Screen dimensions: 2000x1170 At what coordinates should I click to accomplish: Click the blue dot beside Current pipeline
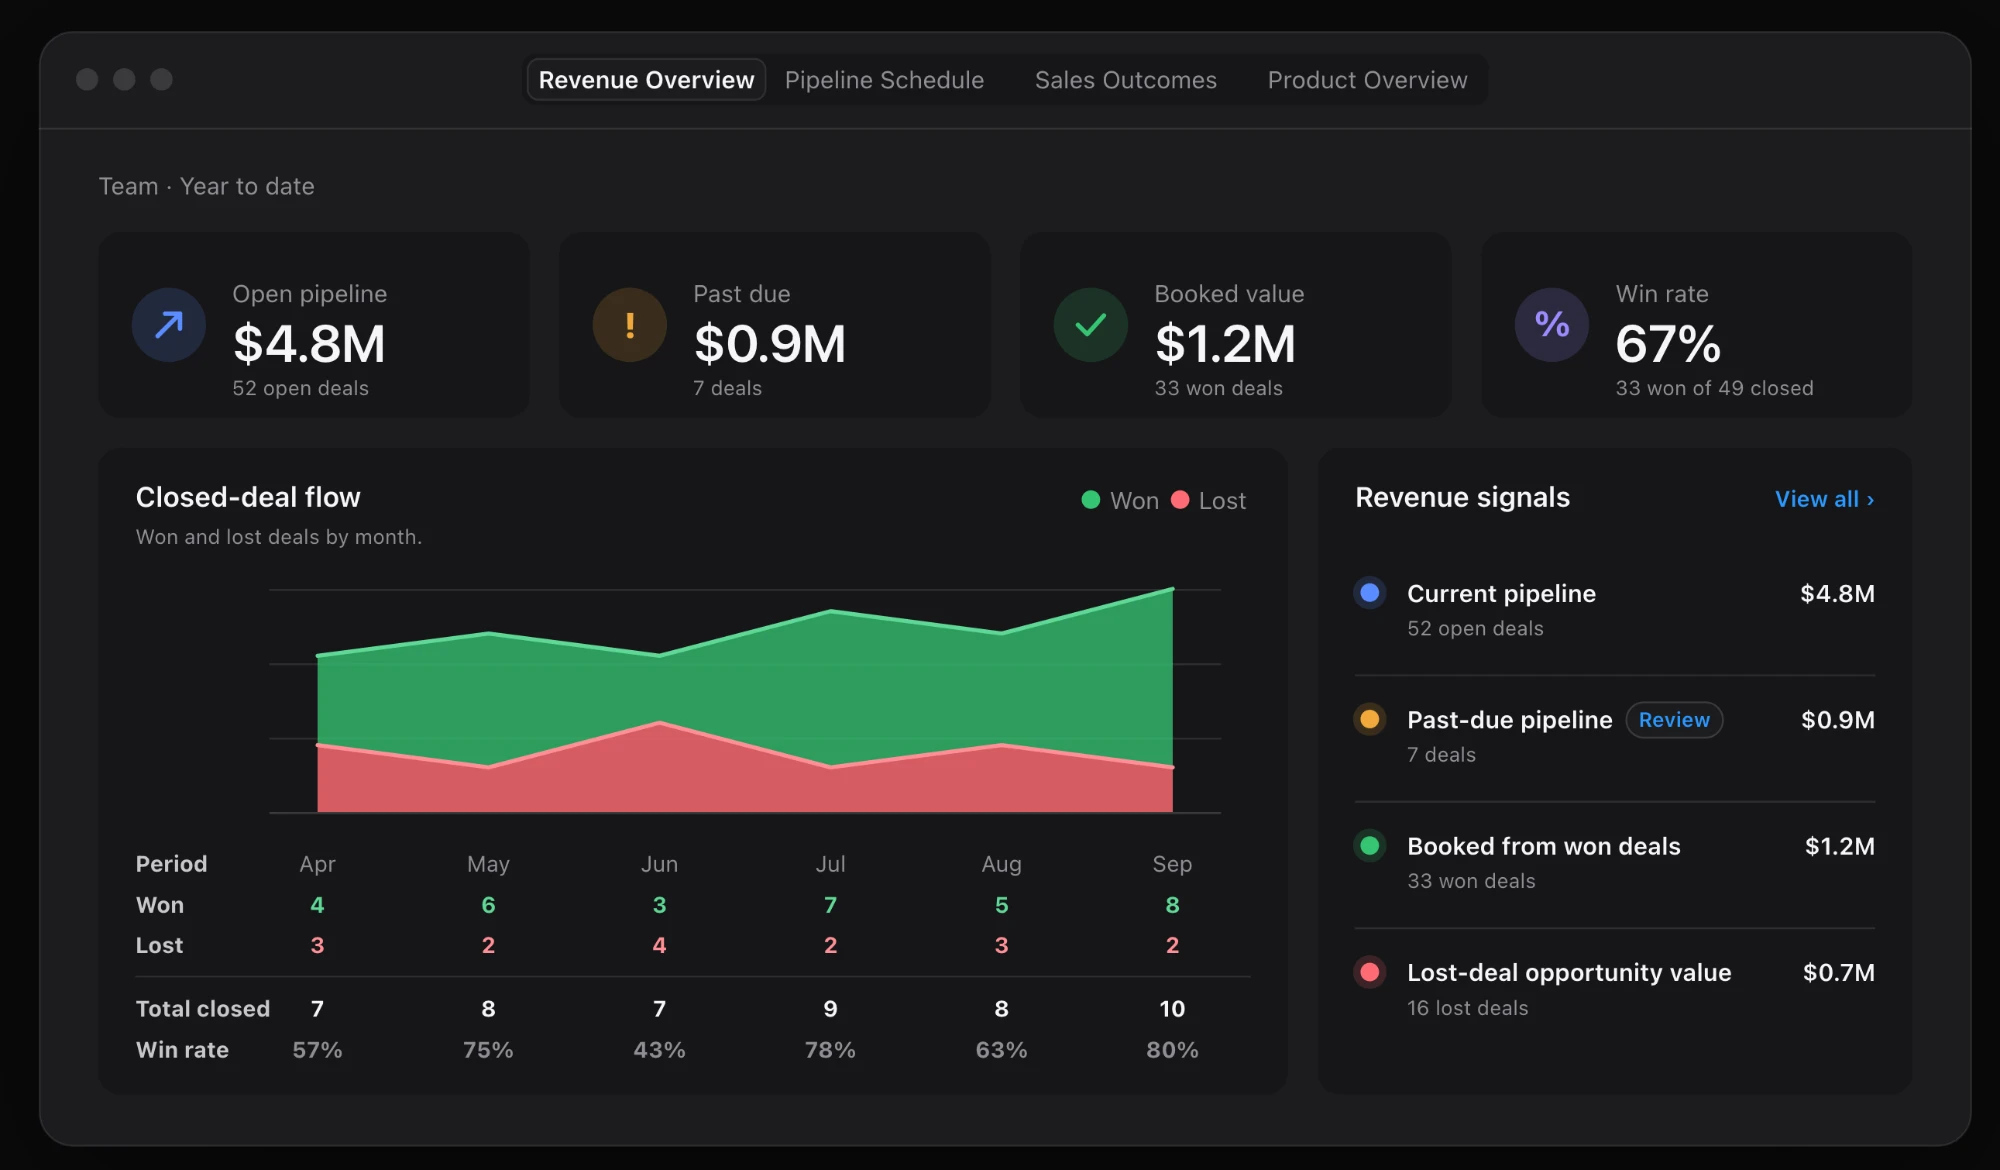tap(1370, 593)
